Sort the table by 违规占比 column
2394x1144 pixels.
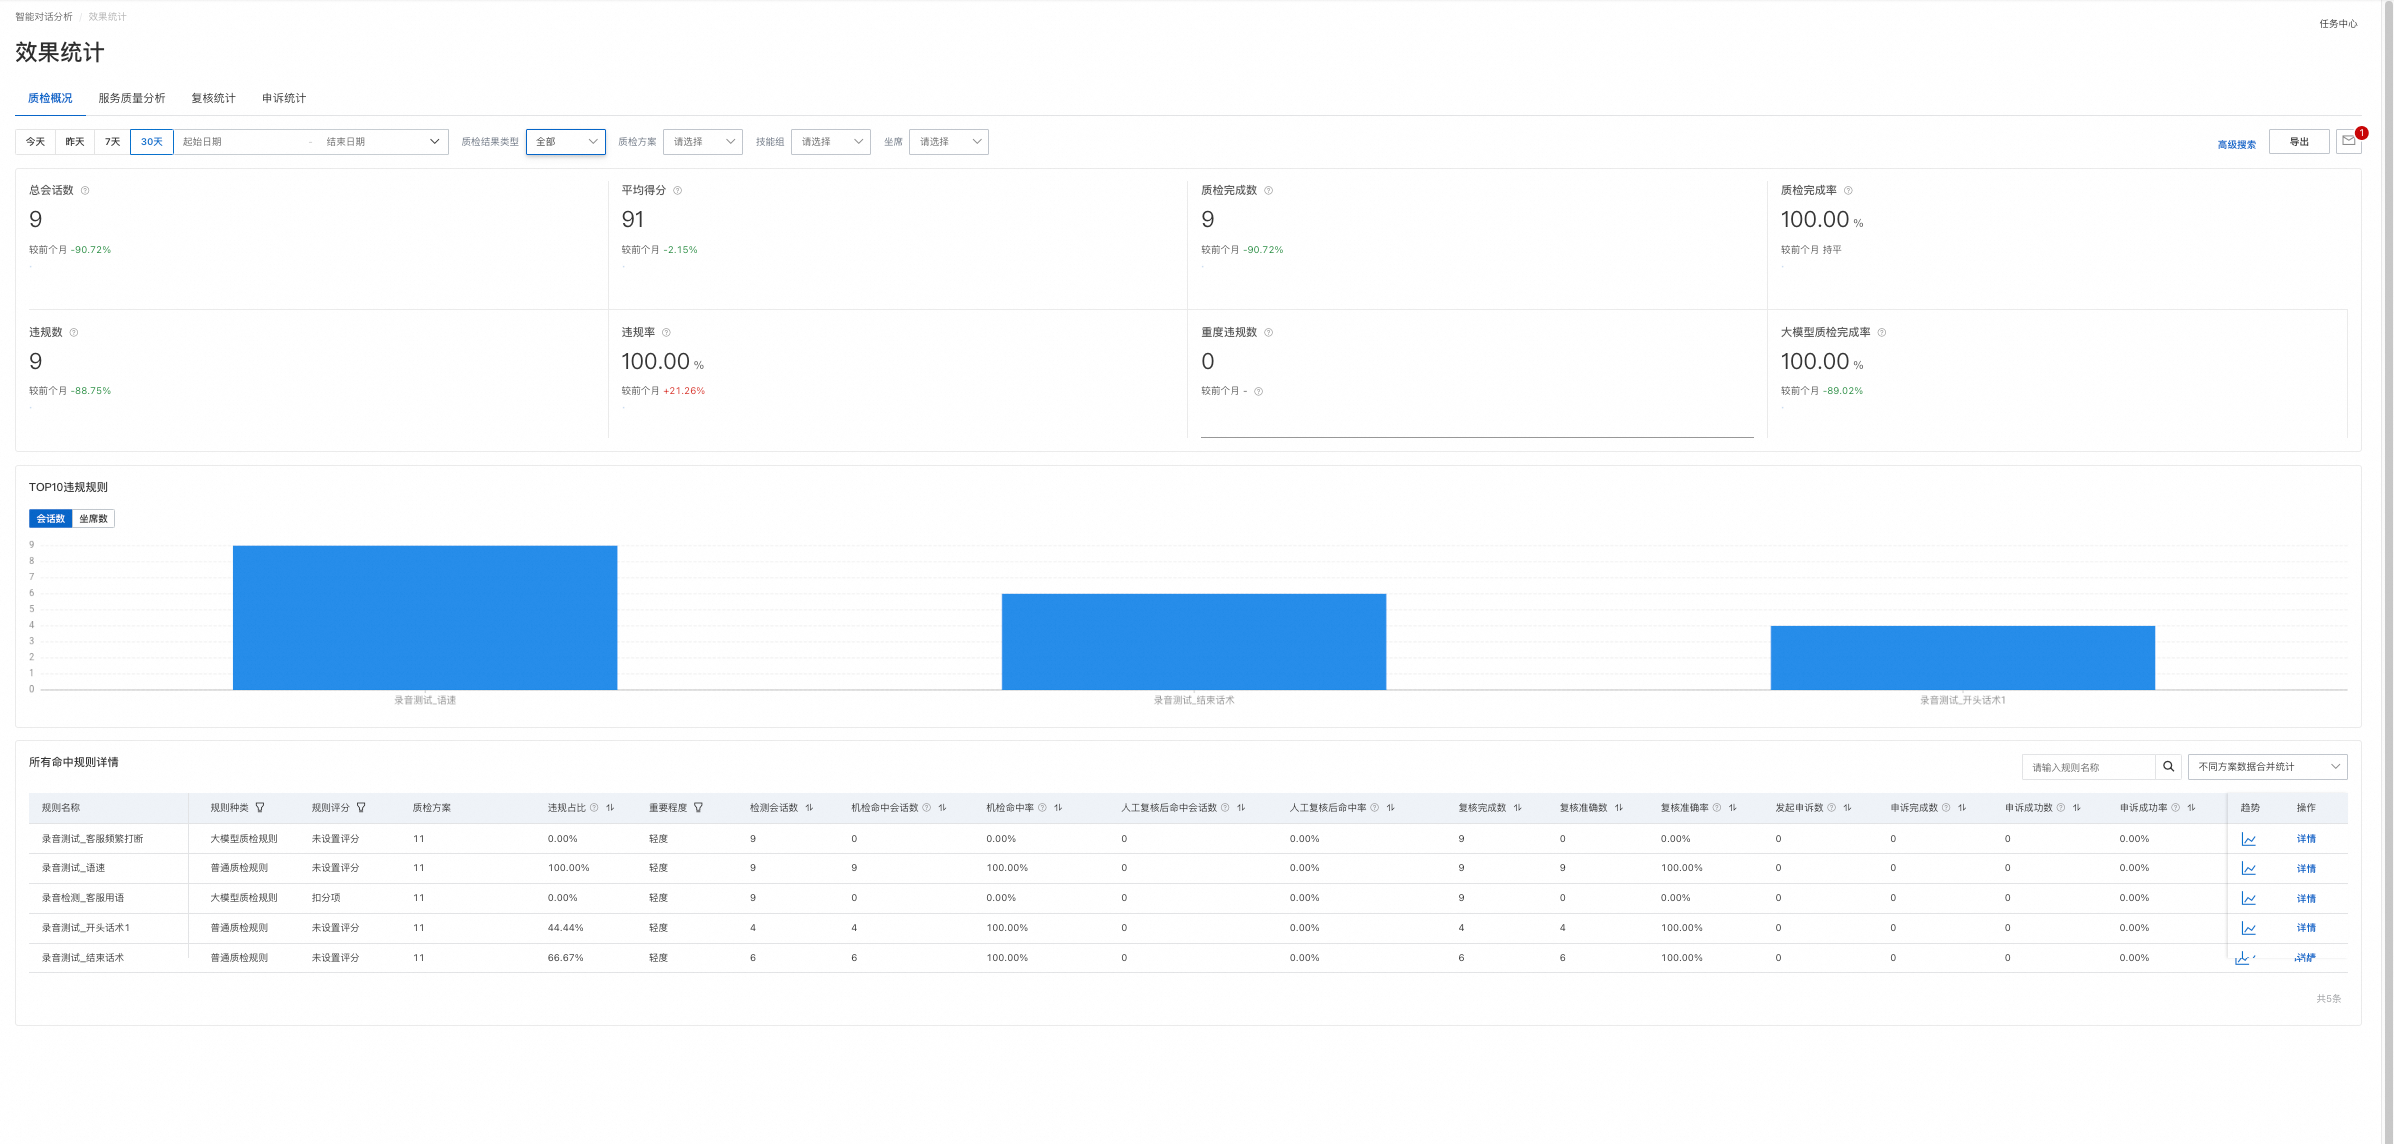click(610, 808)
